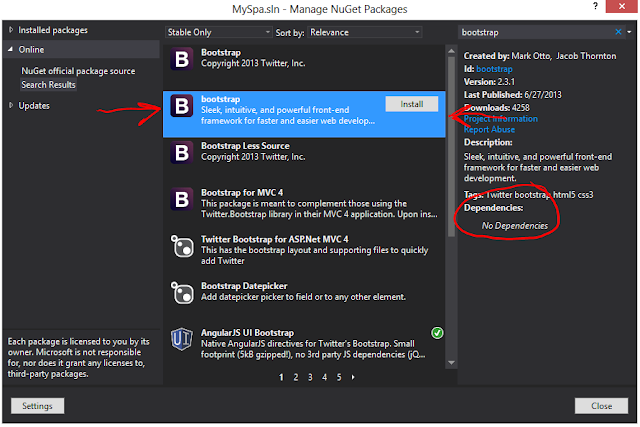
Task: Open the search box dropdown arrow
Action: point(629,32)
